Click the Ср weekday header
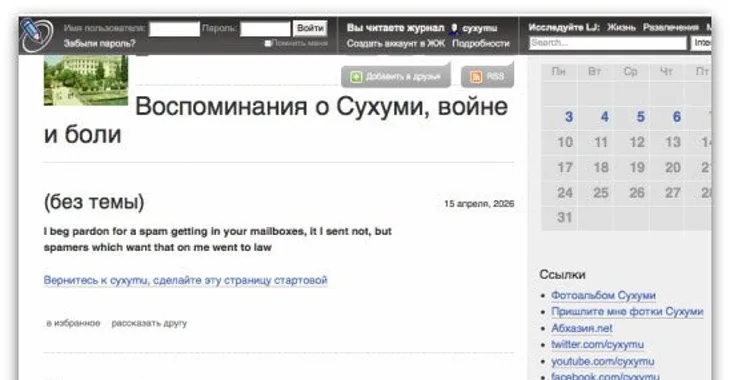The width and height of the screenshot is (730, 380). 630,71
